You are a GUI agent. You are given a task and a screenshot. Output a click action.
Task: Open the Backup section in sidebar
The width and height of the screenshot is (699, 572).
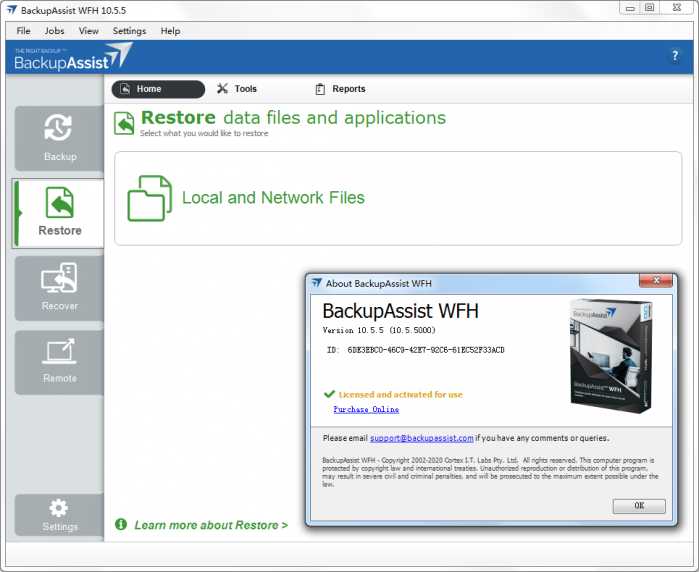point(59,138)
